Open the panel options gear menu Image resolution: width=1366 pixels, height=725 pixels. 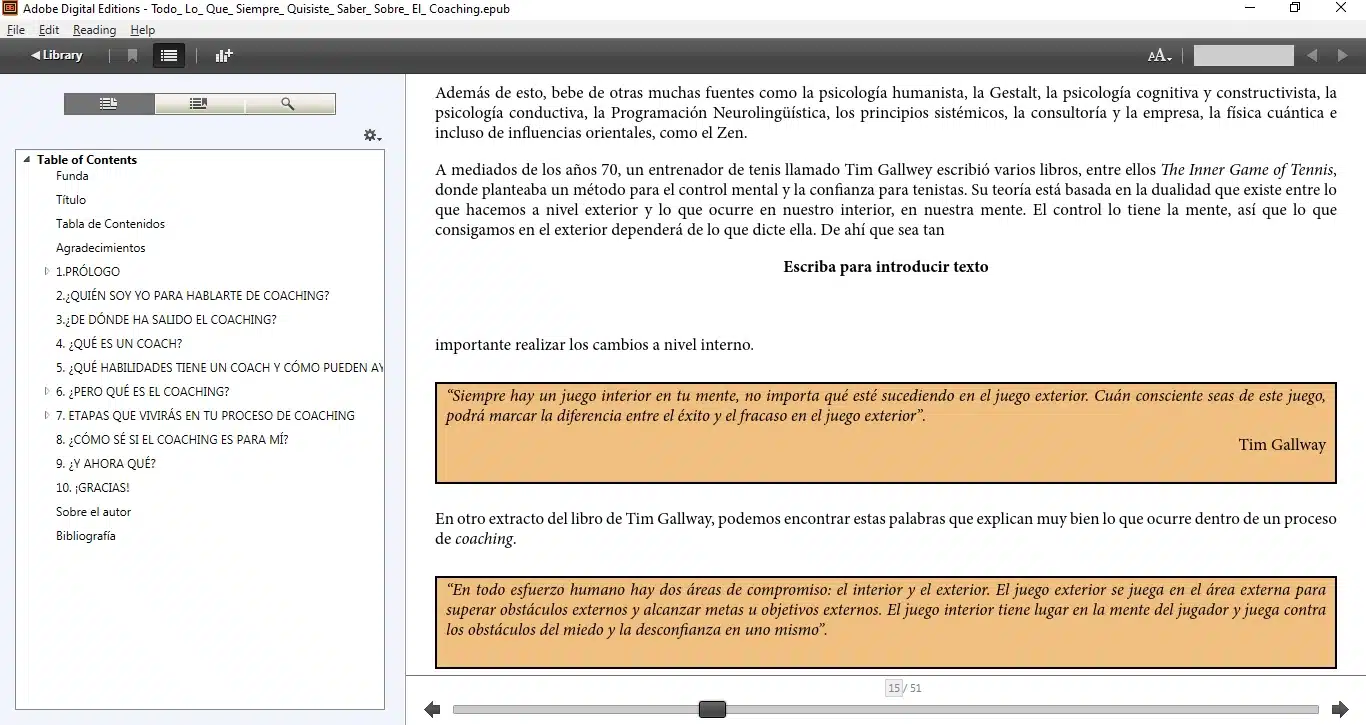372,135
